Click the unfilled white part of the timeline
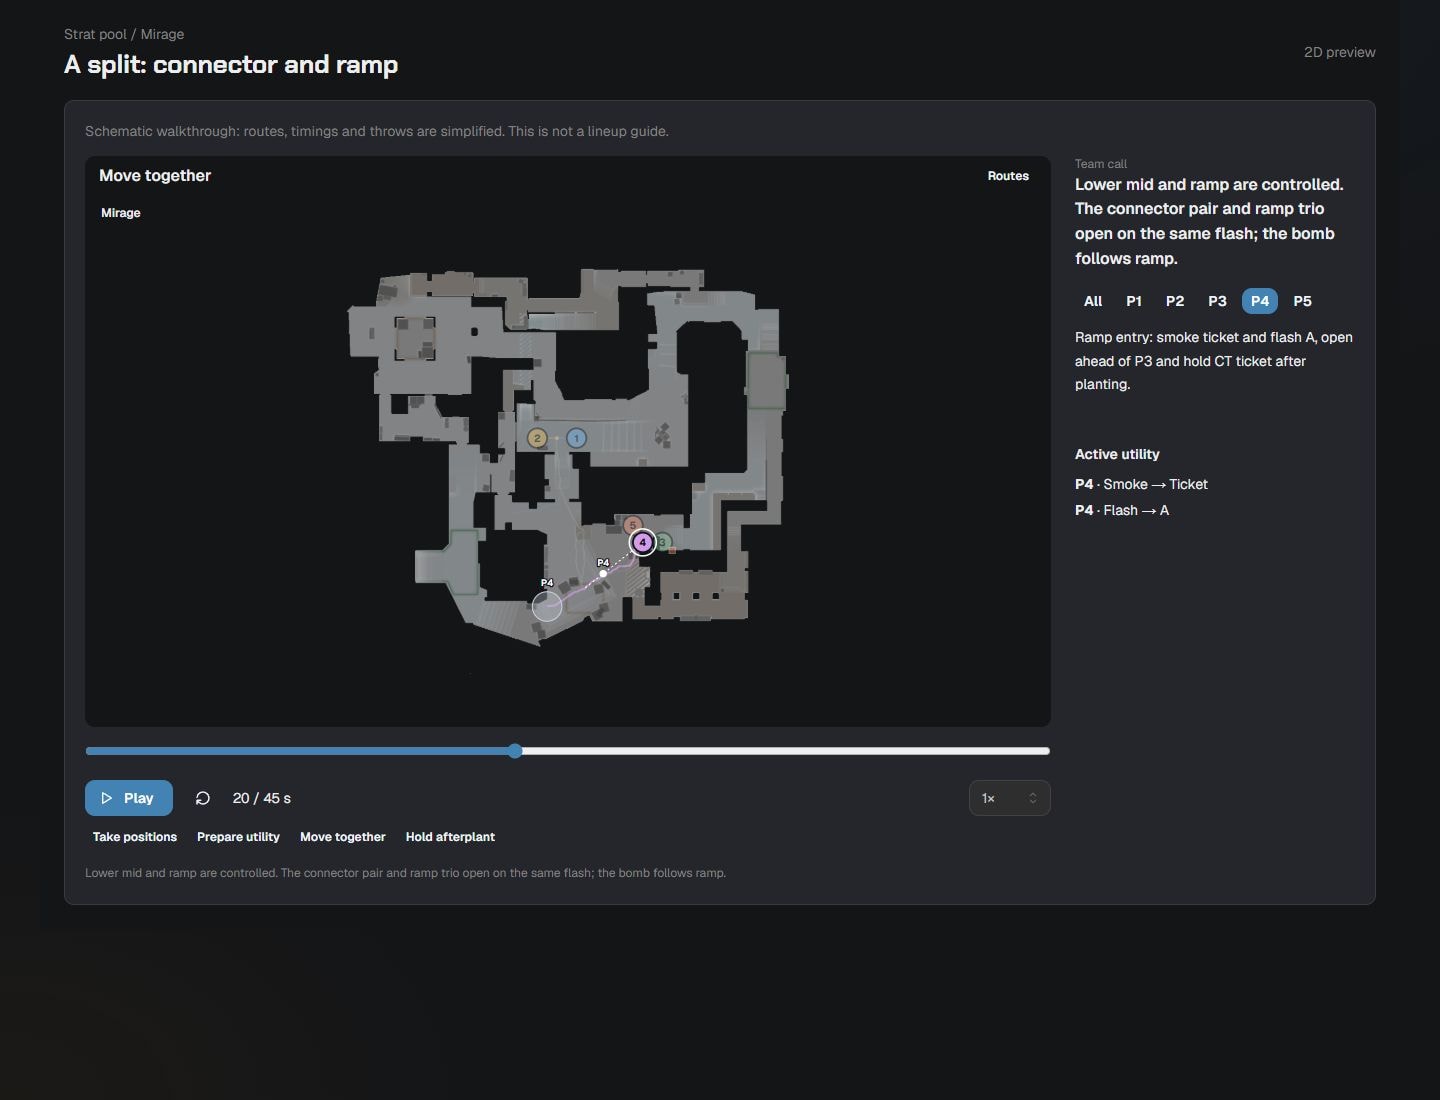 [786, 751]
